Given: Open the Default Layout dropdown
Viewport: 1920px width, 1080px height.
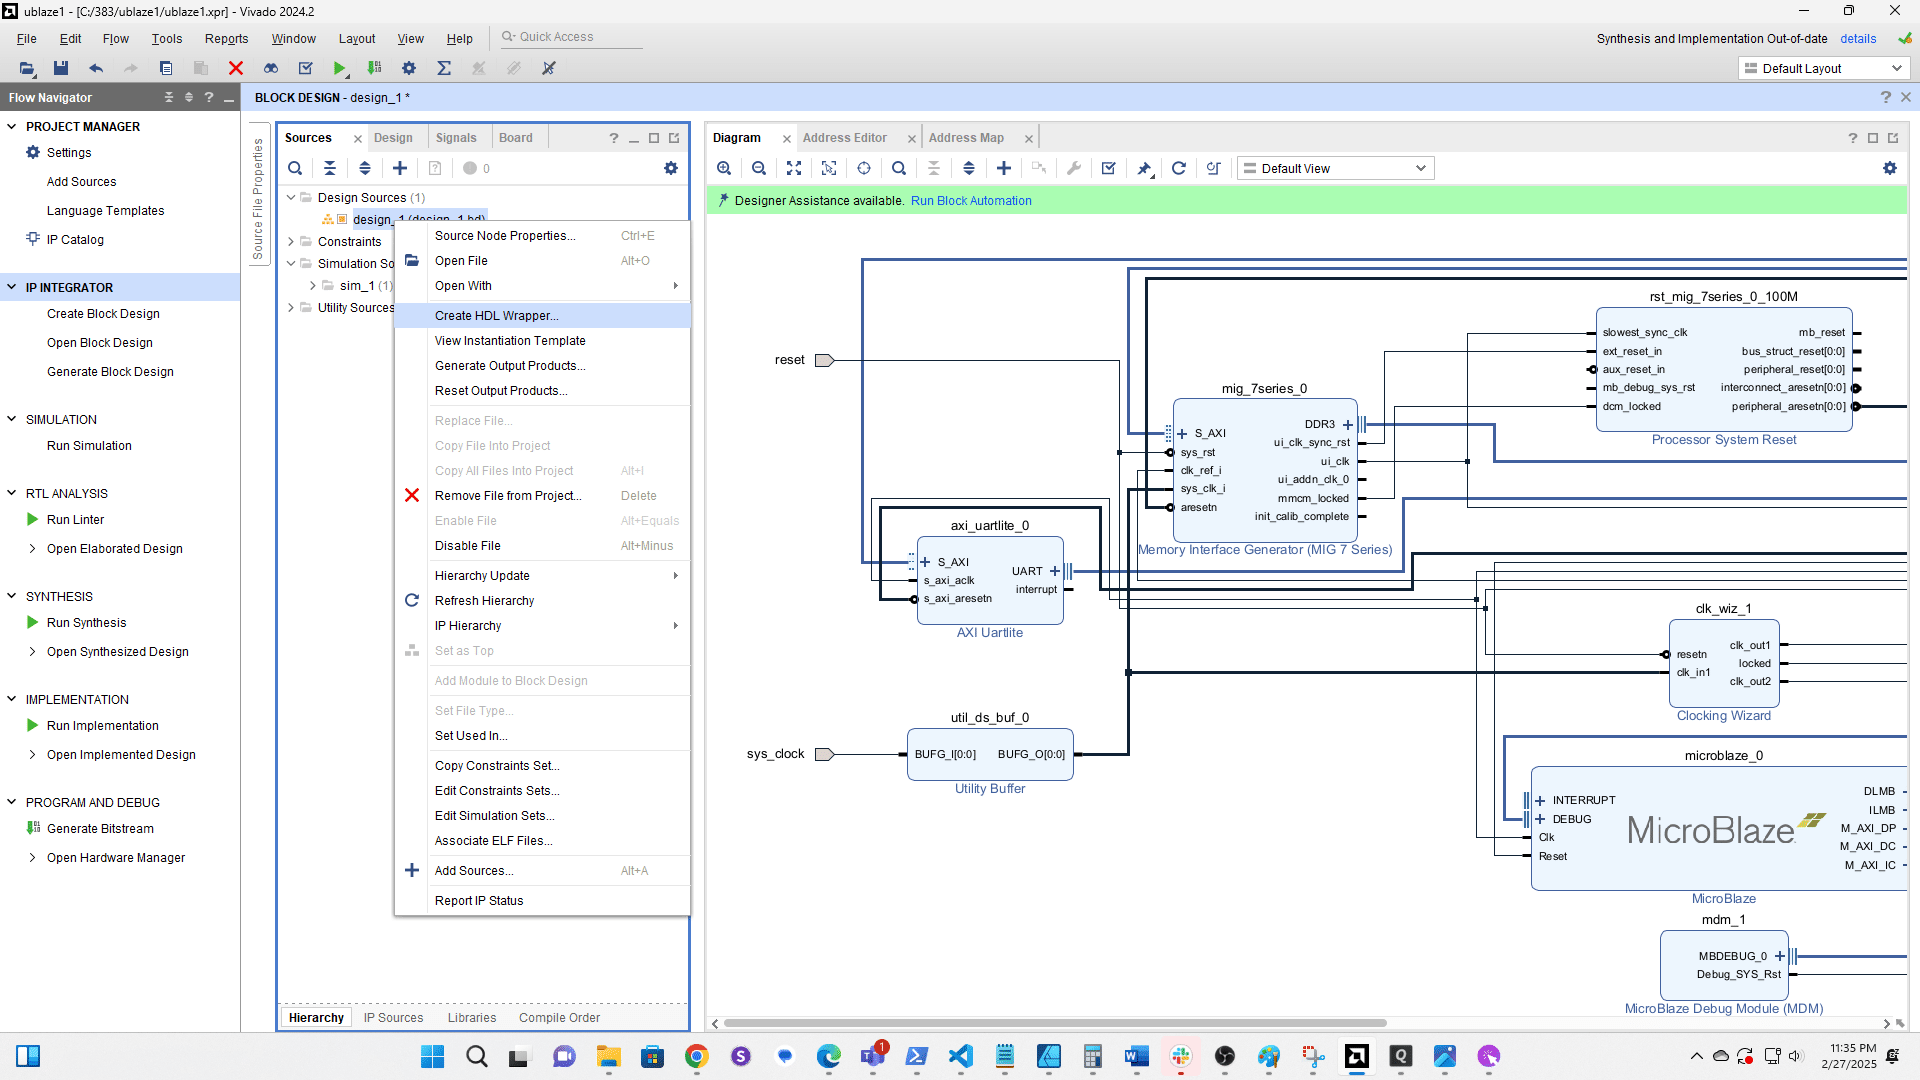Looking at the screenshot, I should pos(1823,68).
